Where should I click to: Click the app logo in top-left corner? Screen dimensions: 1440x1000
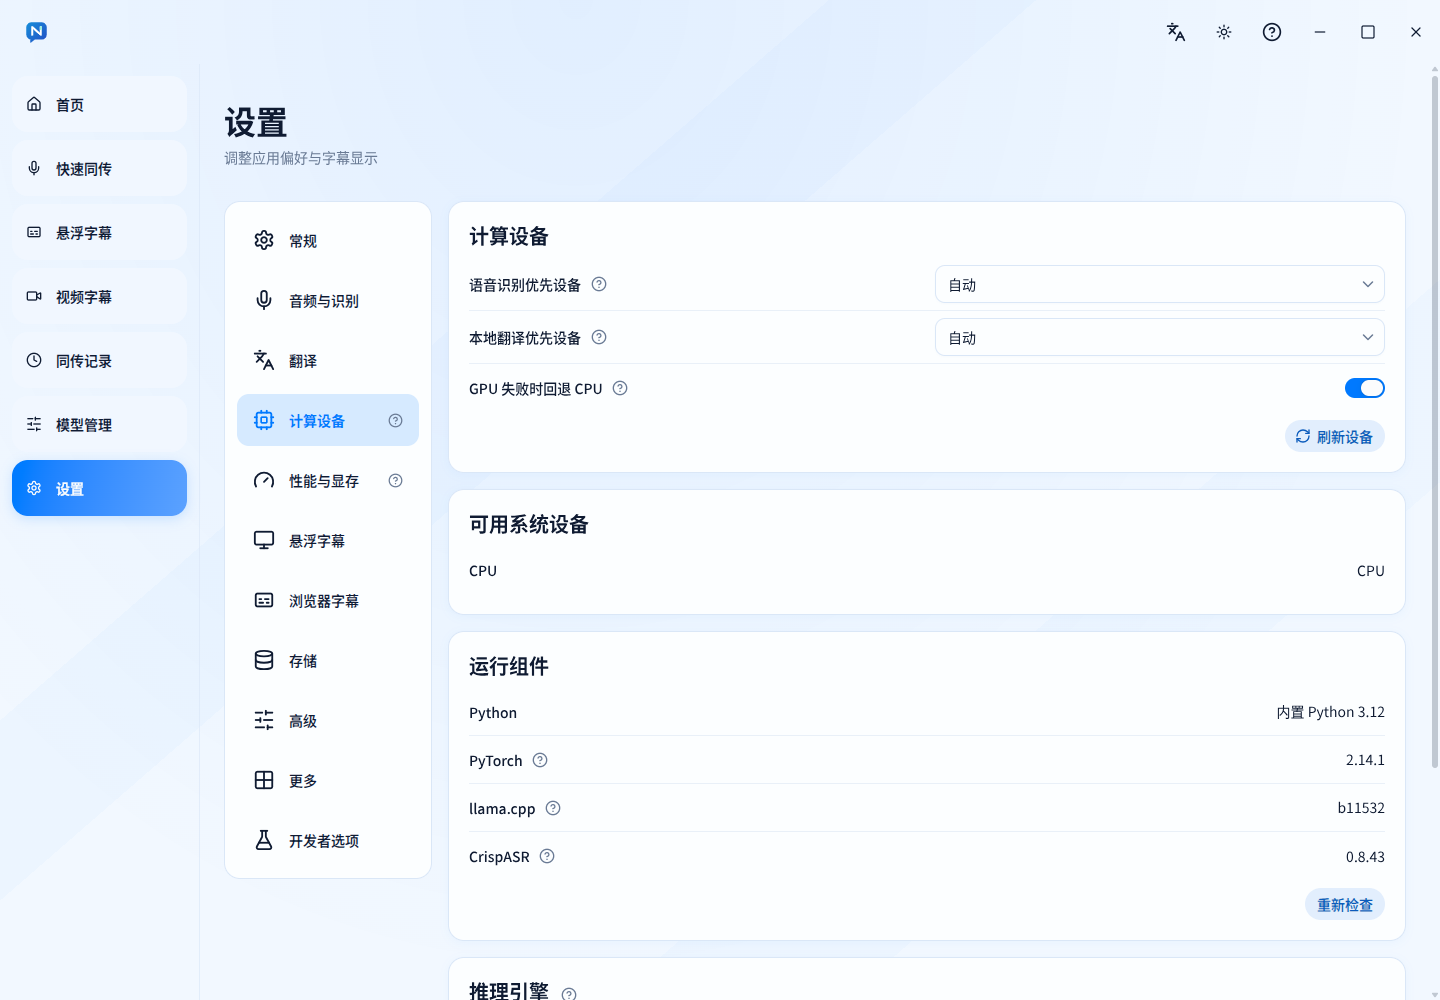pyautogui.click(x=36, y=32)
